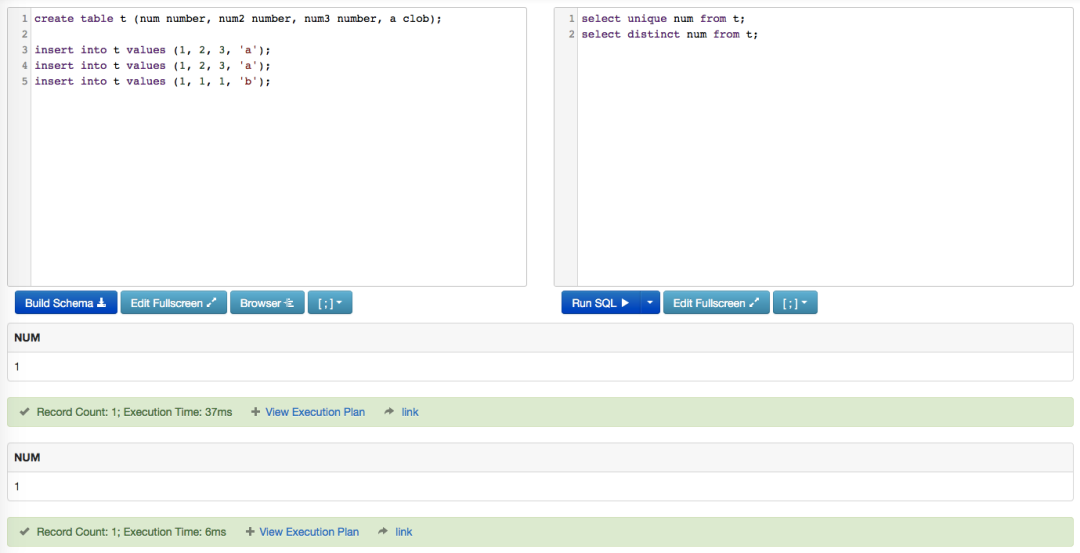Open Edit Fullscreen for the query panel
This screenshot has height=553, width=1080.
coord(716,303)
